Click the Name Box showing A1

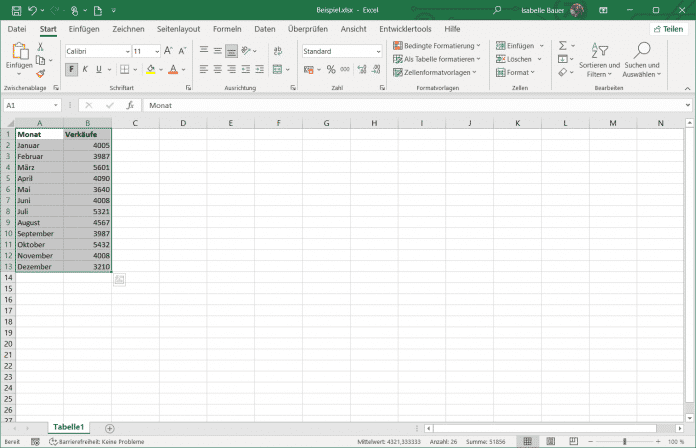pyautogui.click(x=30, y=105)
